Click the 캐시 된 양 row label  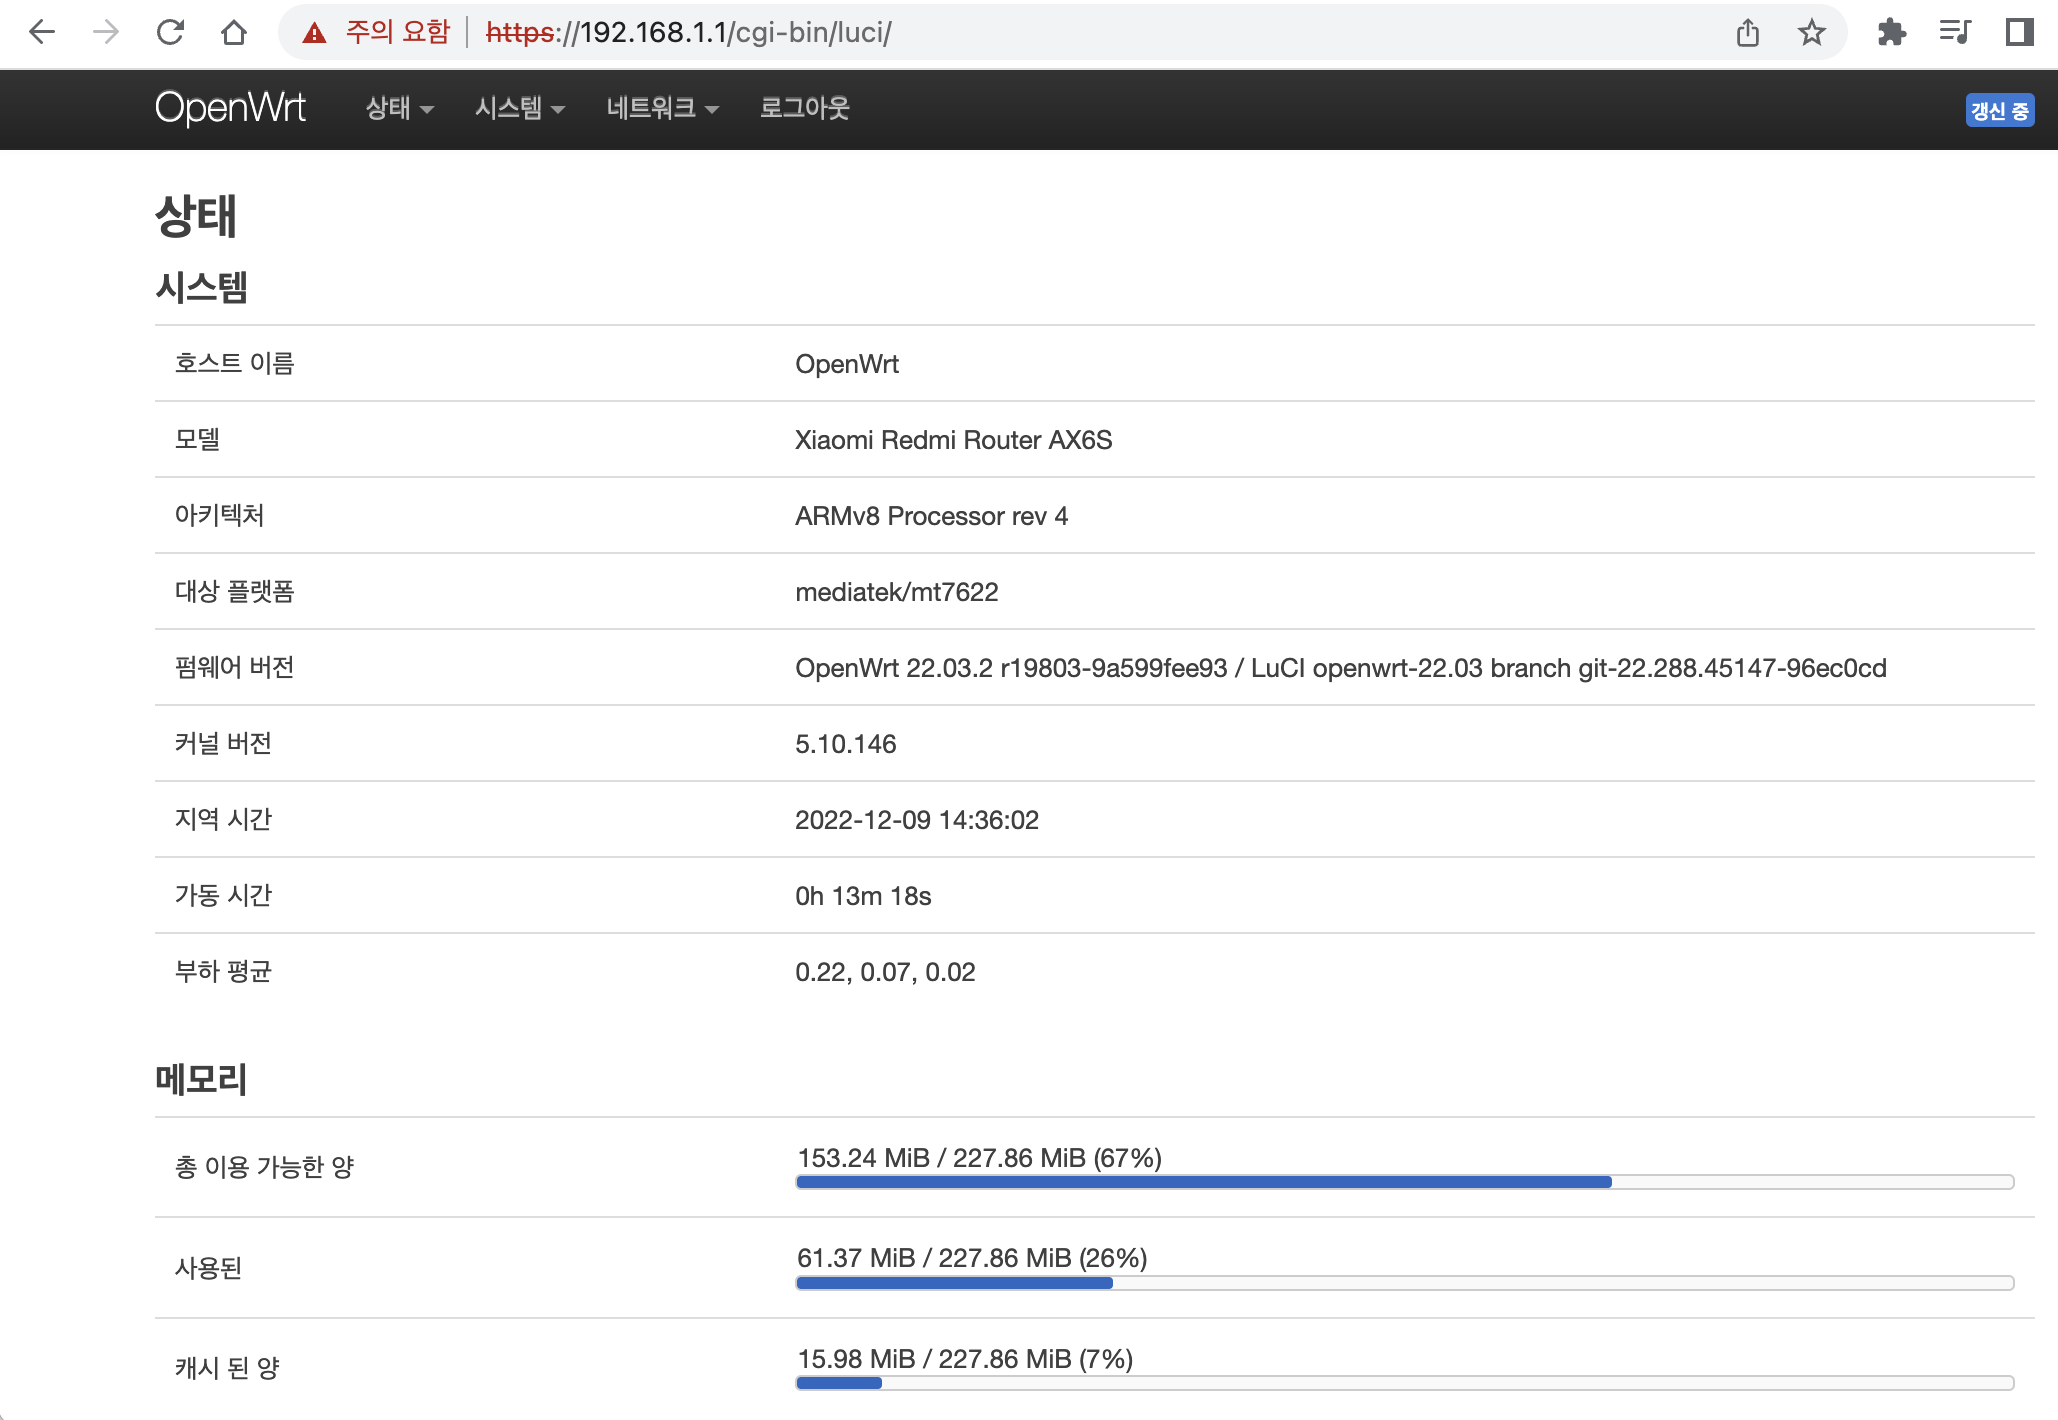(227, 1368)
